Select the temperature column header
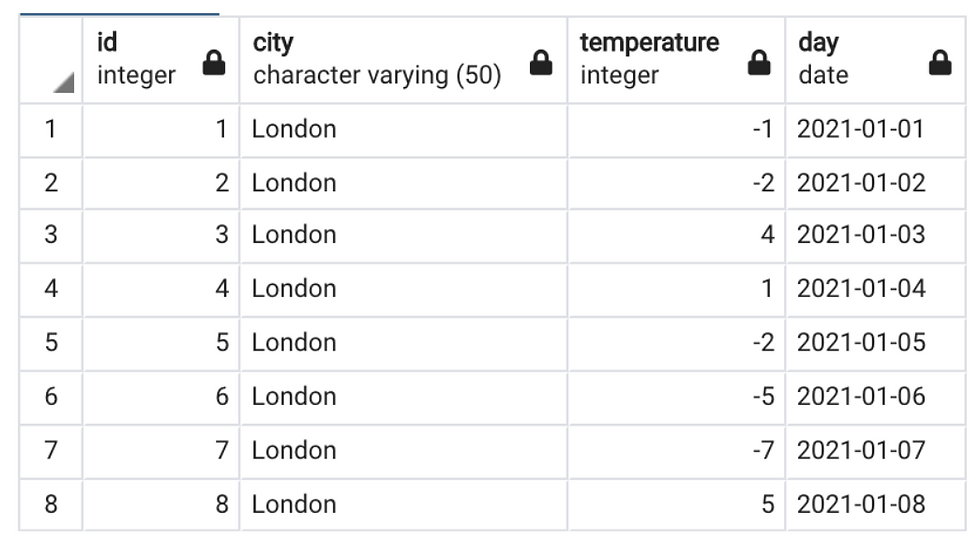980x541 pixels. tap(650, 60)
